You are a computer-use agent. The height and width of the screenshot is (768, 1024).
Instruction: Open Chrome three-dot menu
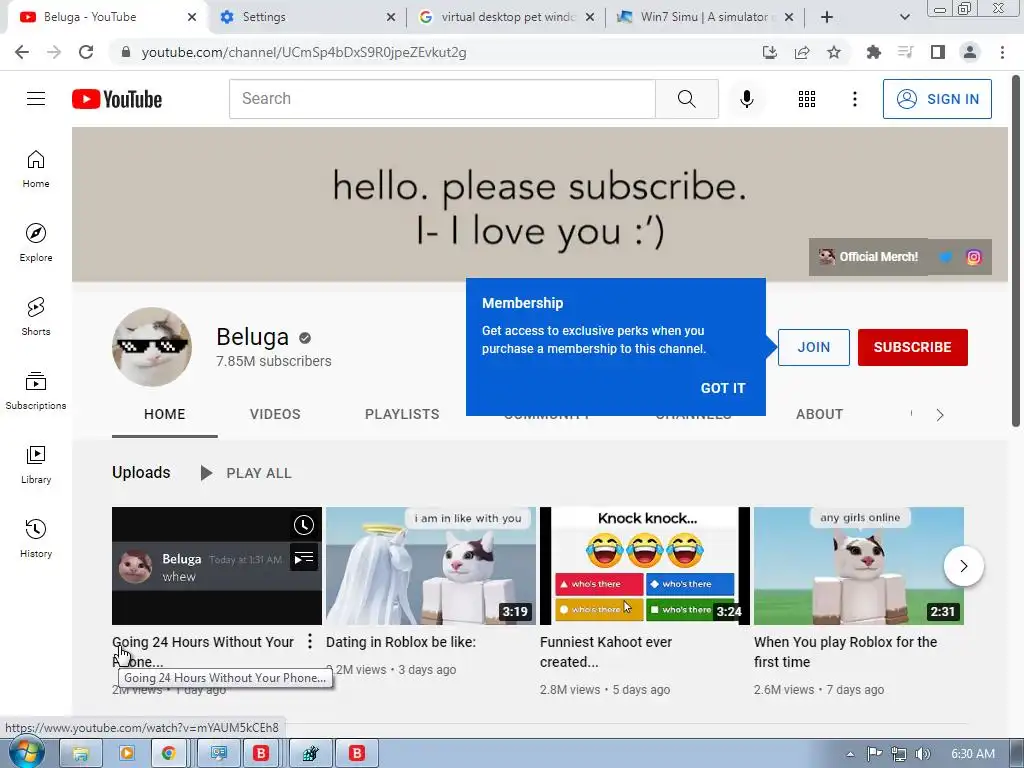pyautogui.click(x=1002, y=52)
